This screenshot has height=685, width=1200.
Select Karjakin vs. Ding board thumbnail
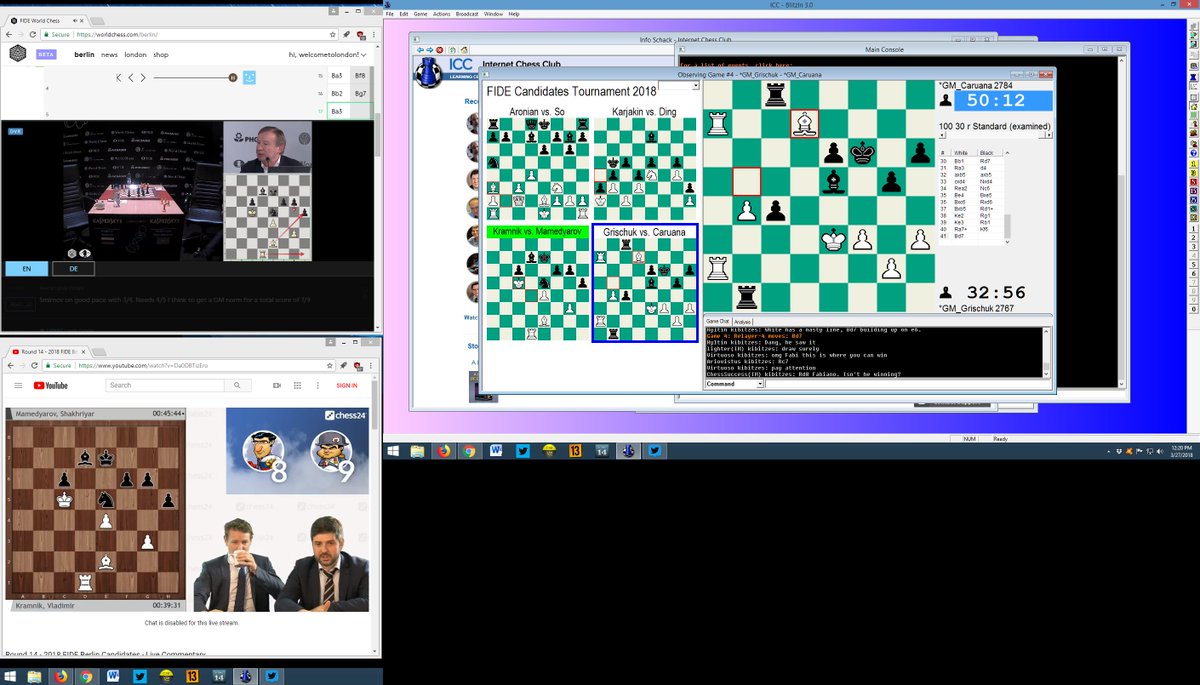645,169
